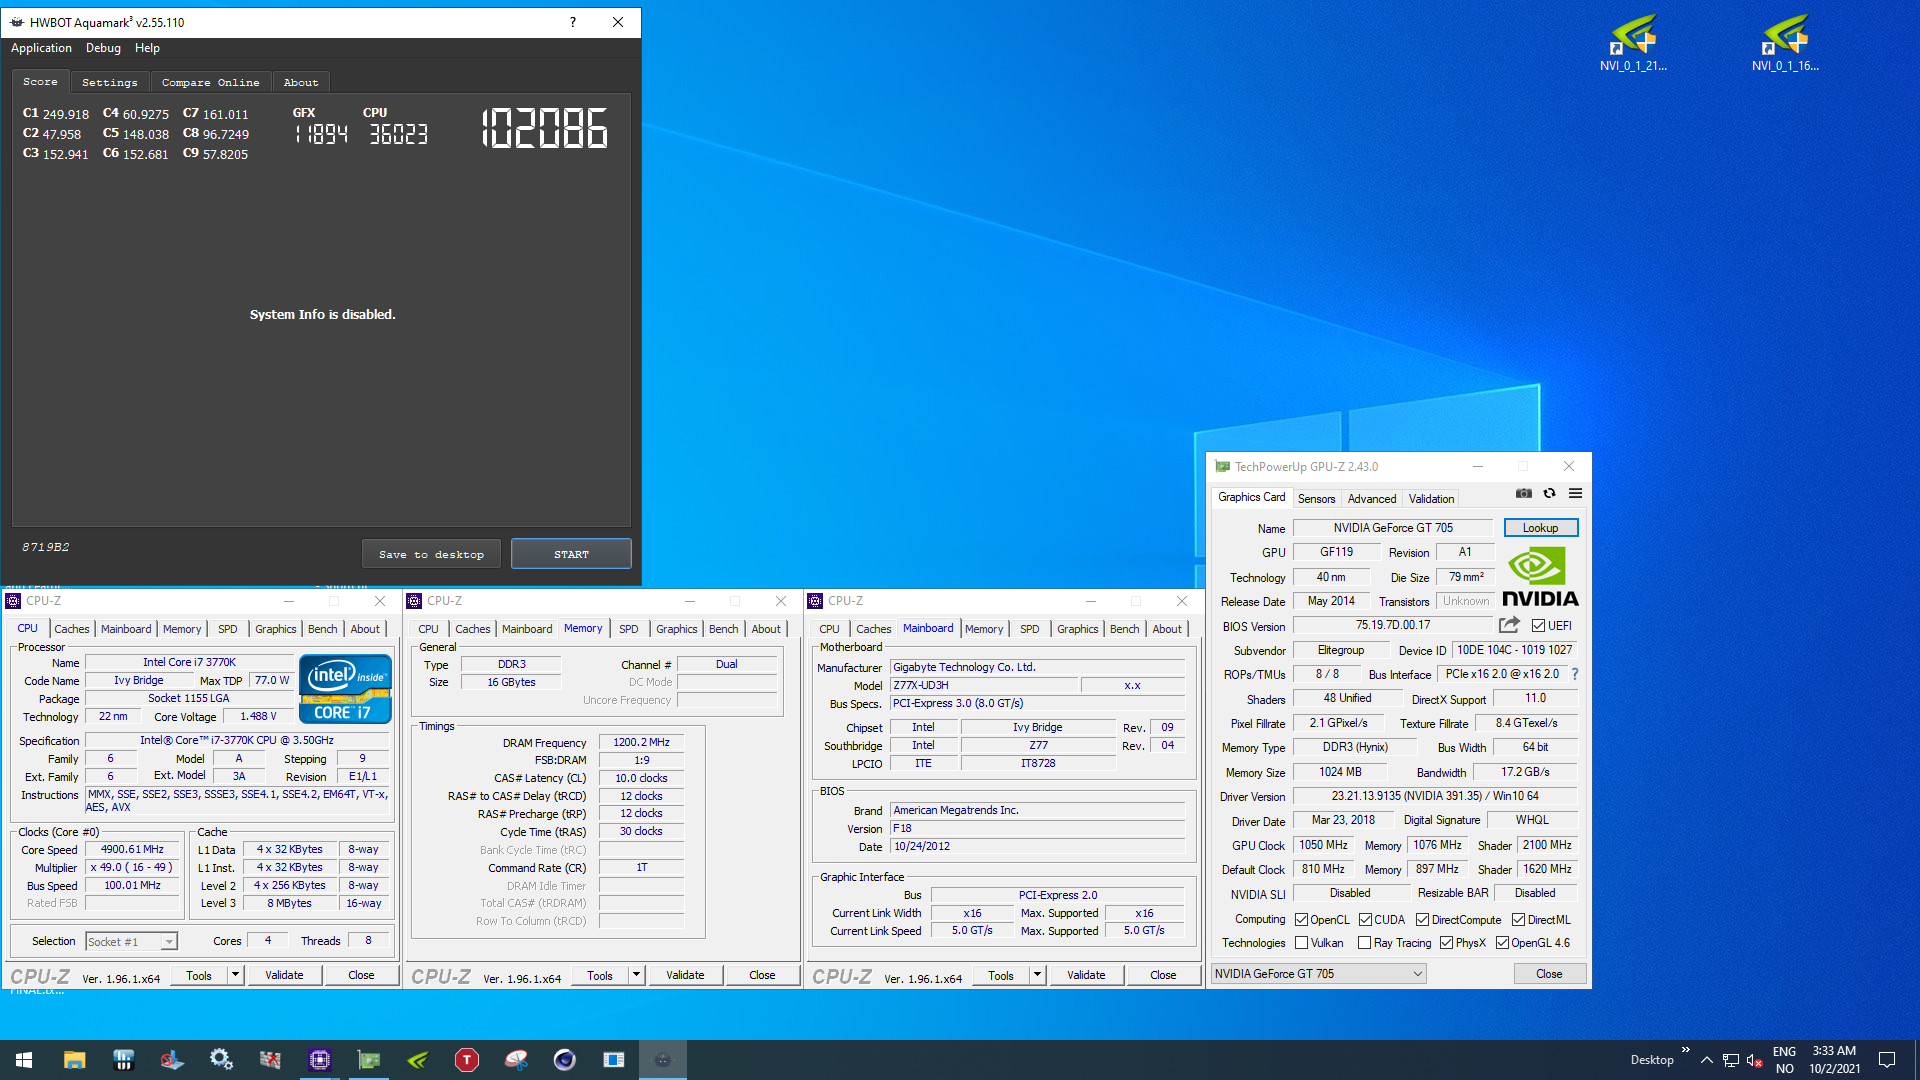This screenshot has width=1920, height=1080.
Task: Open the Windows Start menu
Action: [x=24, y=1060]
